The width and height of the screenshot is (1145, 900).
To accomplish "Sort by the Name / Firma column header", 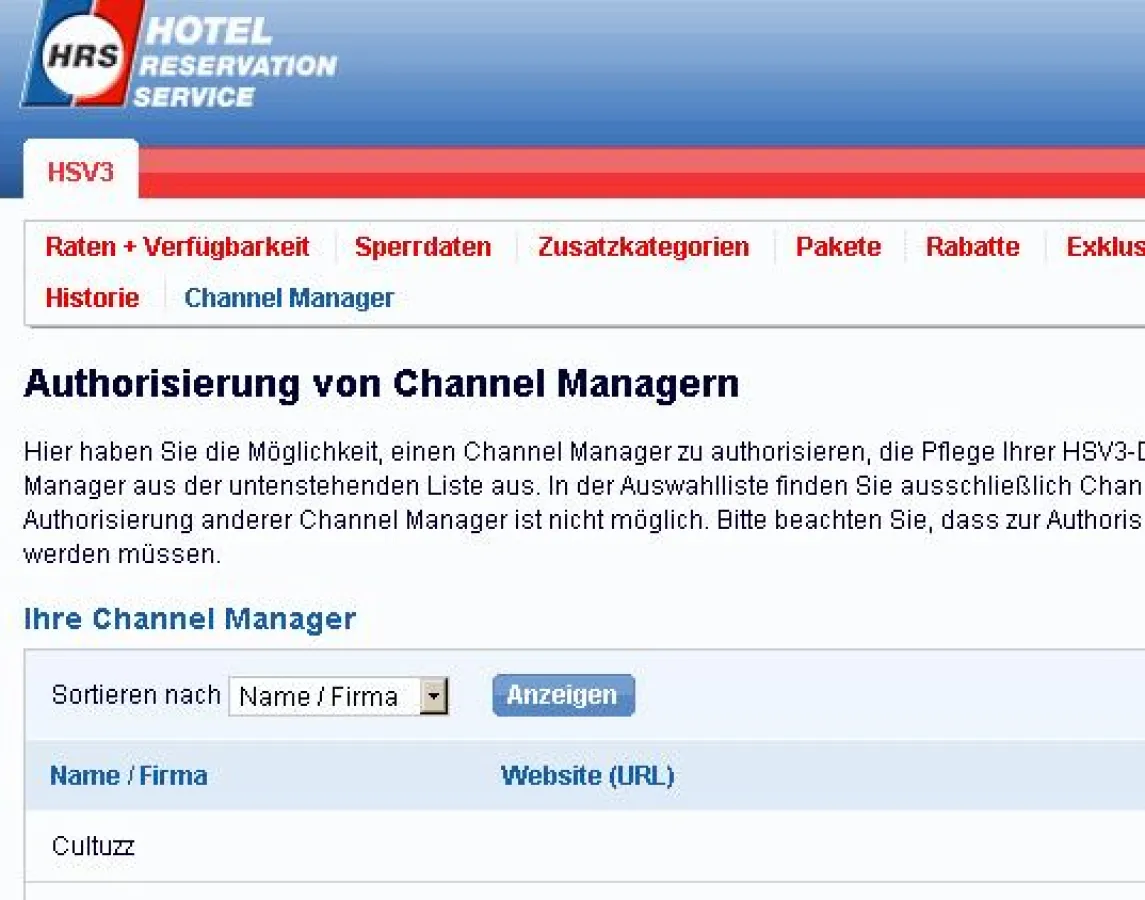I will [x=129, y=776].
